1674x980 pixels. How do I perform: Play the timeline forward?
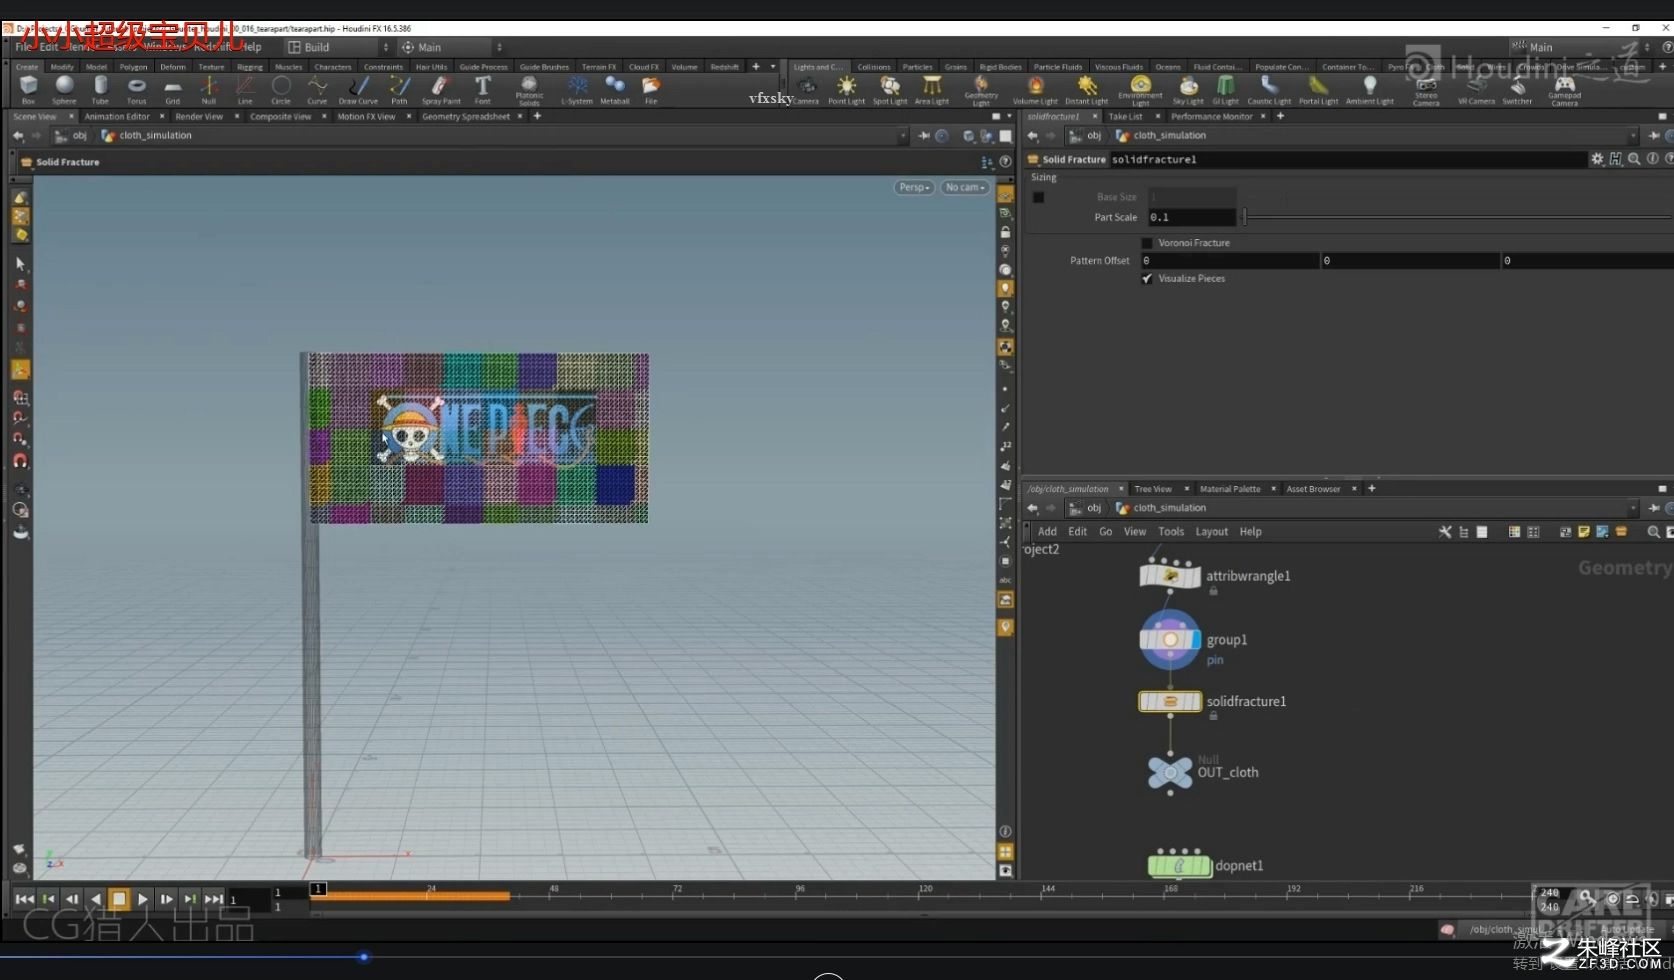tap(143, 899)
